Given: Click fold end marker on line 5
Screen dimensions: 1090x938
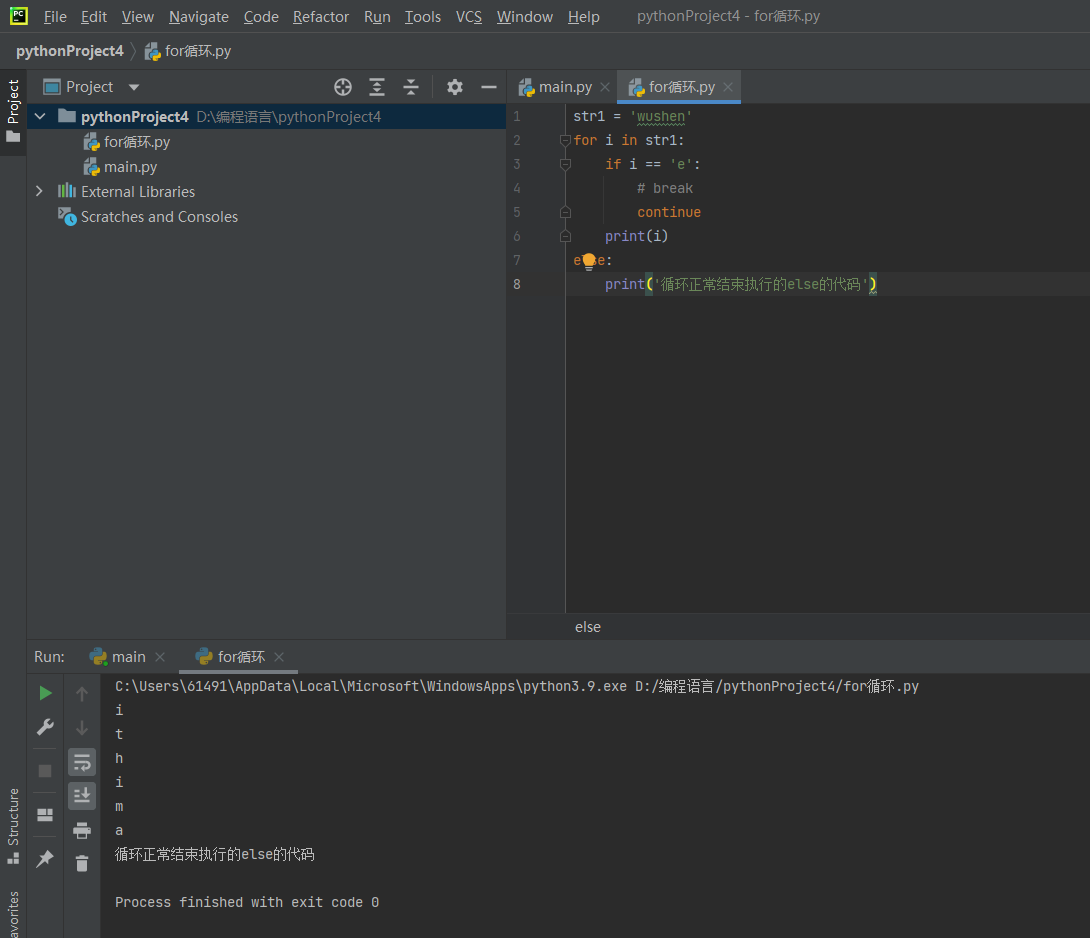Looking at the screenshot, I should (565, 212).
